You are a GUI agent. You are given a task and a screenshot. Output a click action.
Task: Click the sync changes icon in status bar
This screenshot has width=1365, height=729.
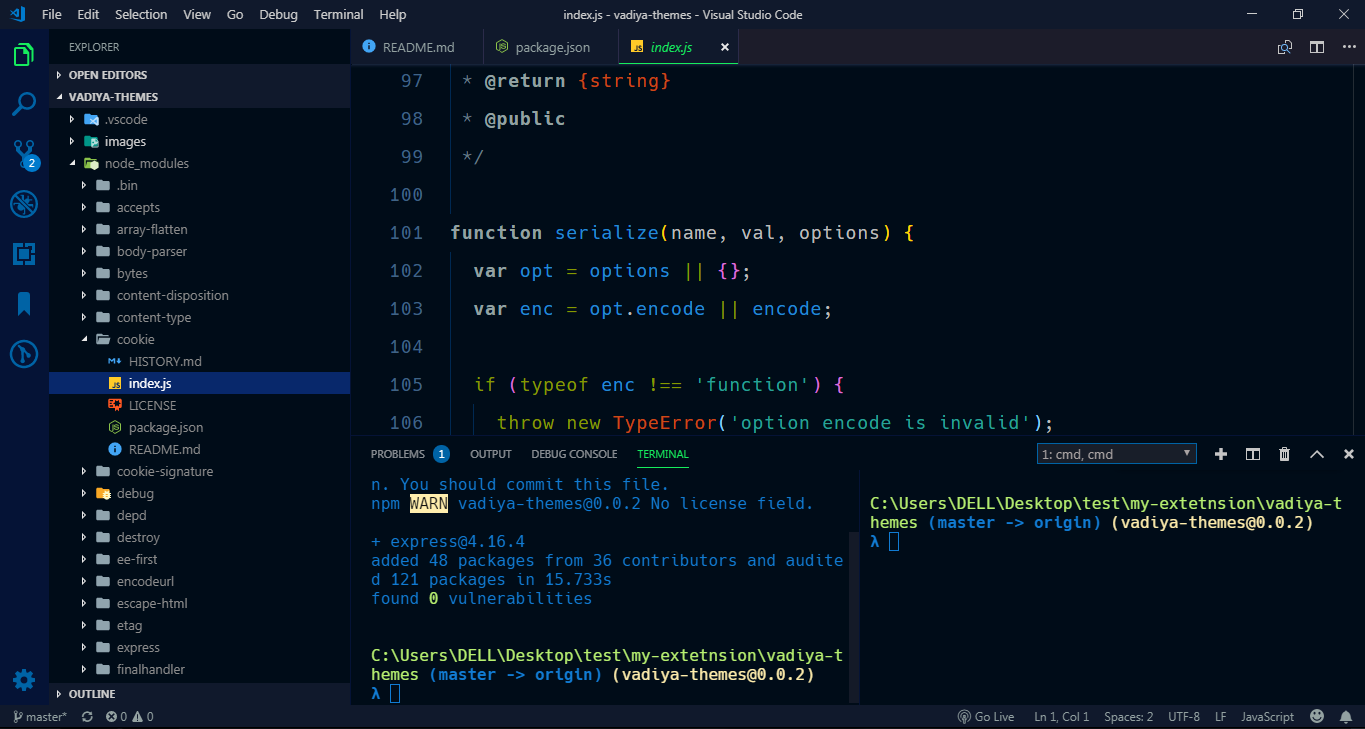coord(87,717)
